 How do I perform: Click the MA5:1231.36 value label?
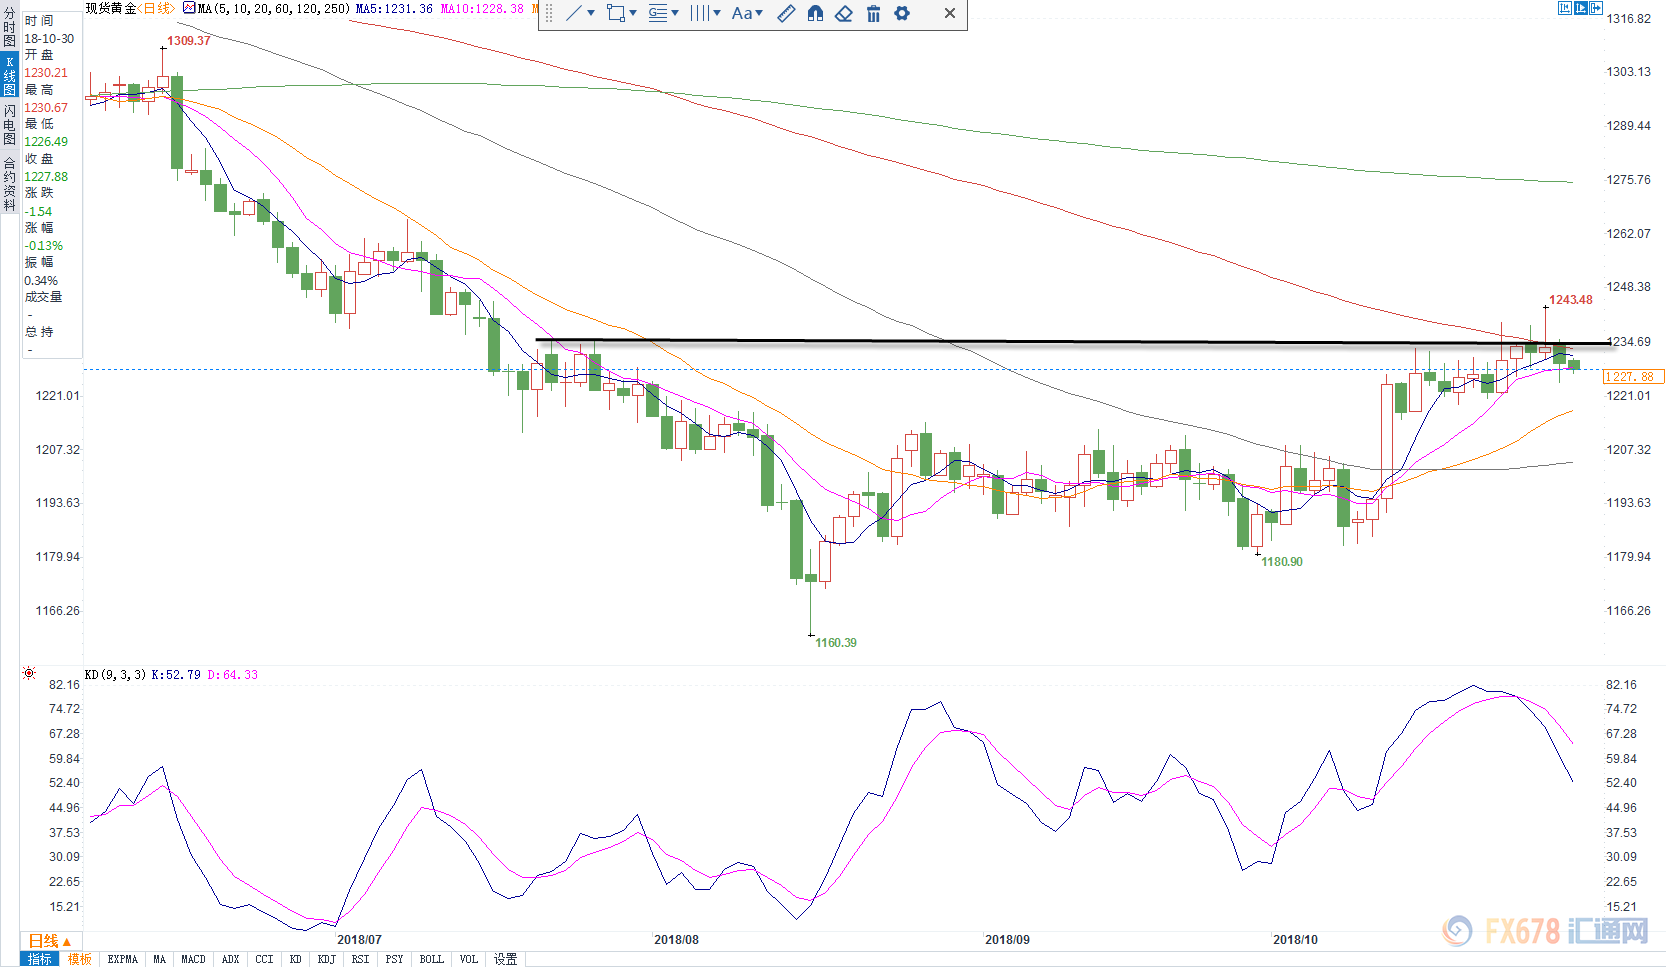point(394,8)
